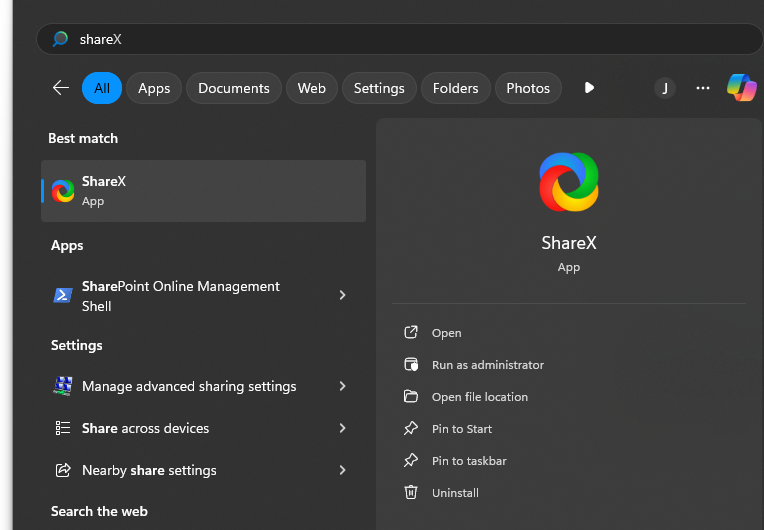Expand SharePoint Online Management Shell chevron
Screen dimensions: 764x530
(342, 296)
